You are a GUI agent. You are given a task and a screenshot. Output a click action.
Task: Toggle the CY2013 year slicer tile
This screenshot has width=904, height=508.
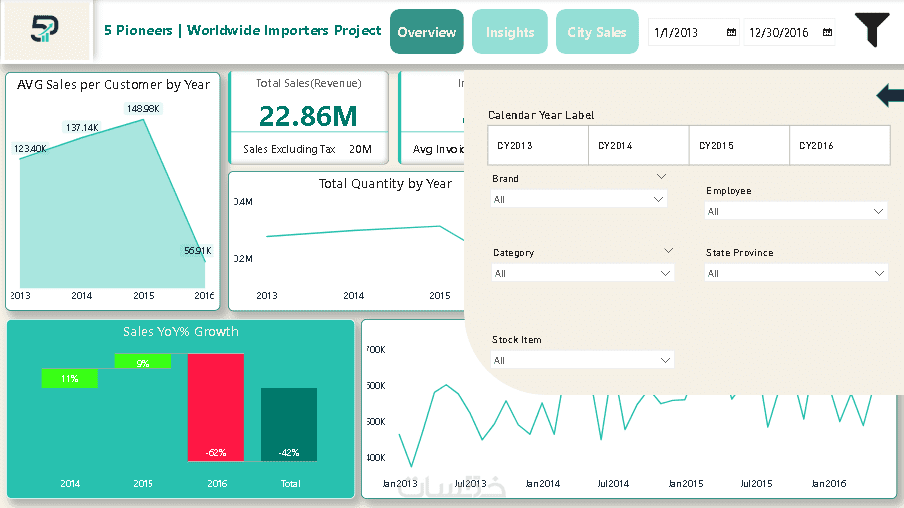[538, 145]
